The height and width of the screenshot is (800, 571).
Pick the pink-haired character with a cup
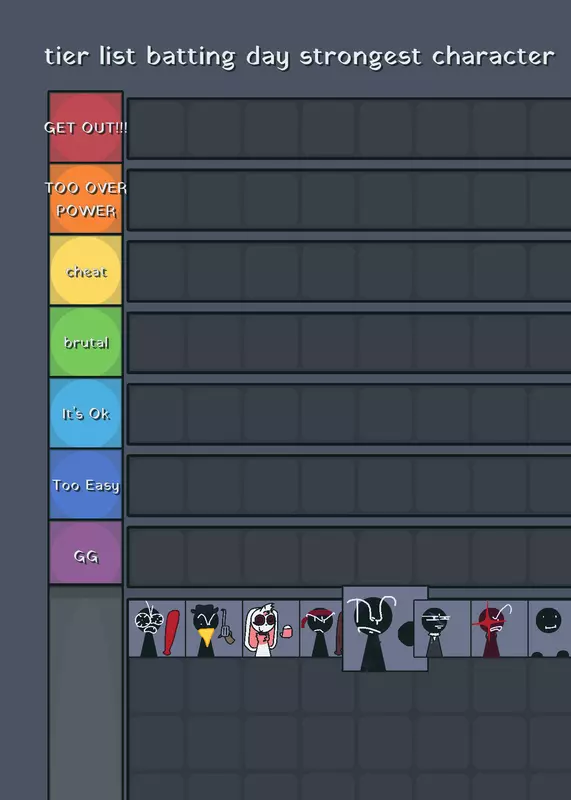pos(271,629)
